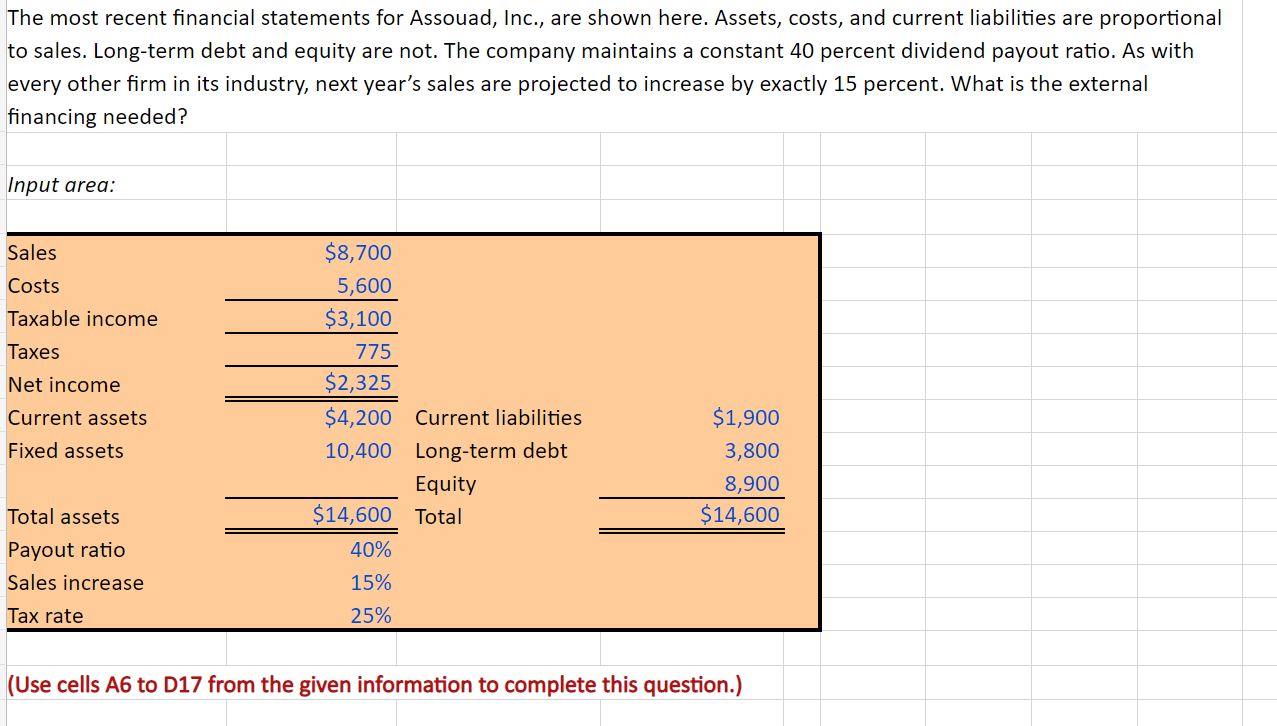
Task: Click the 15% sales increase value
Action: (371, 582)
